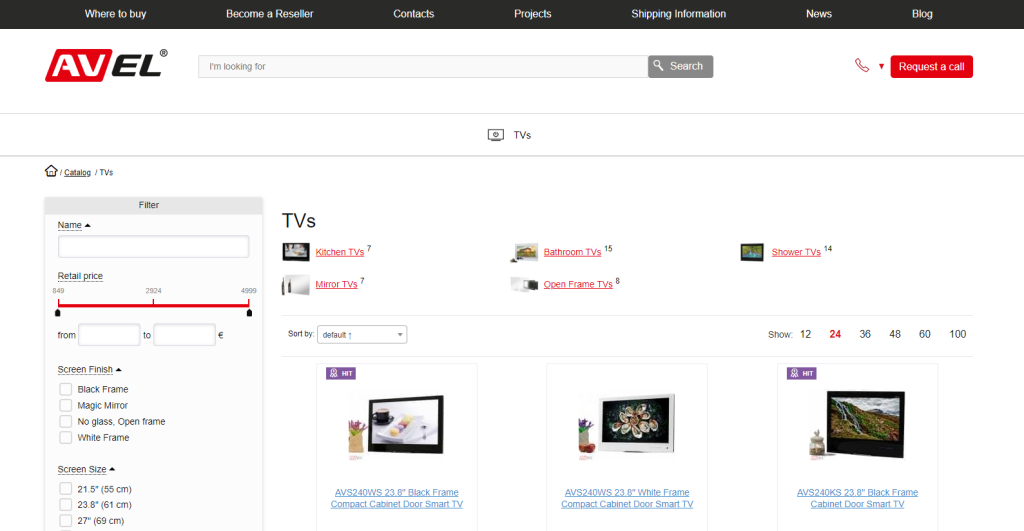The height and width of the screenshot is (531, 1024).
Task: Open Shower TVs thumbnail image
Action: [752, 252]
